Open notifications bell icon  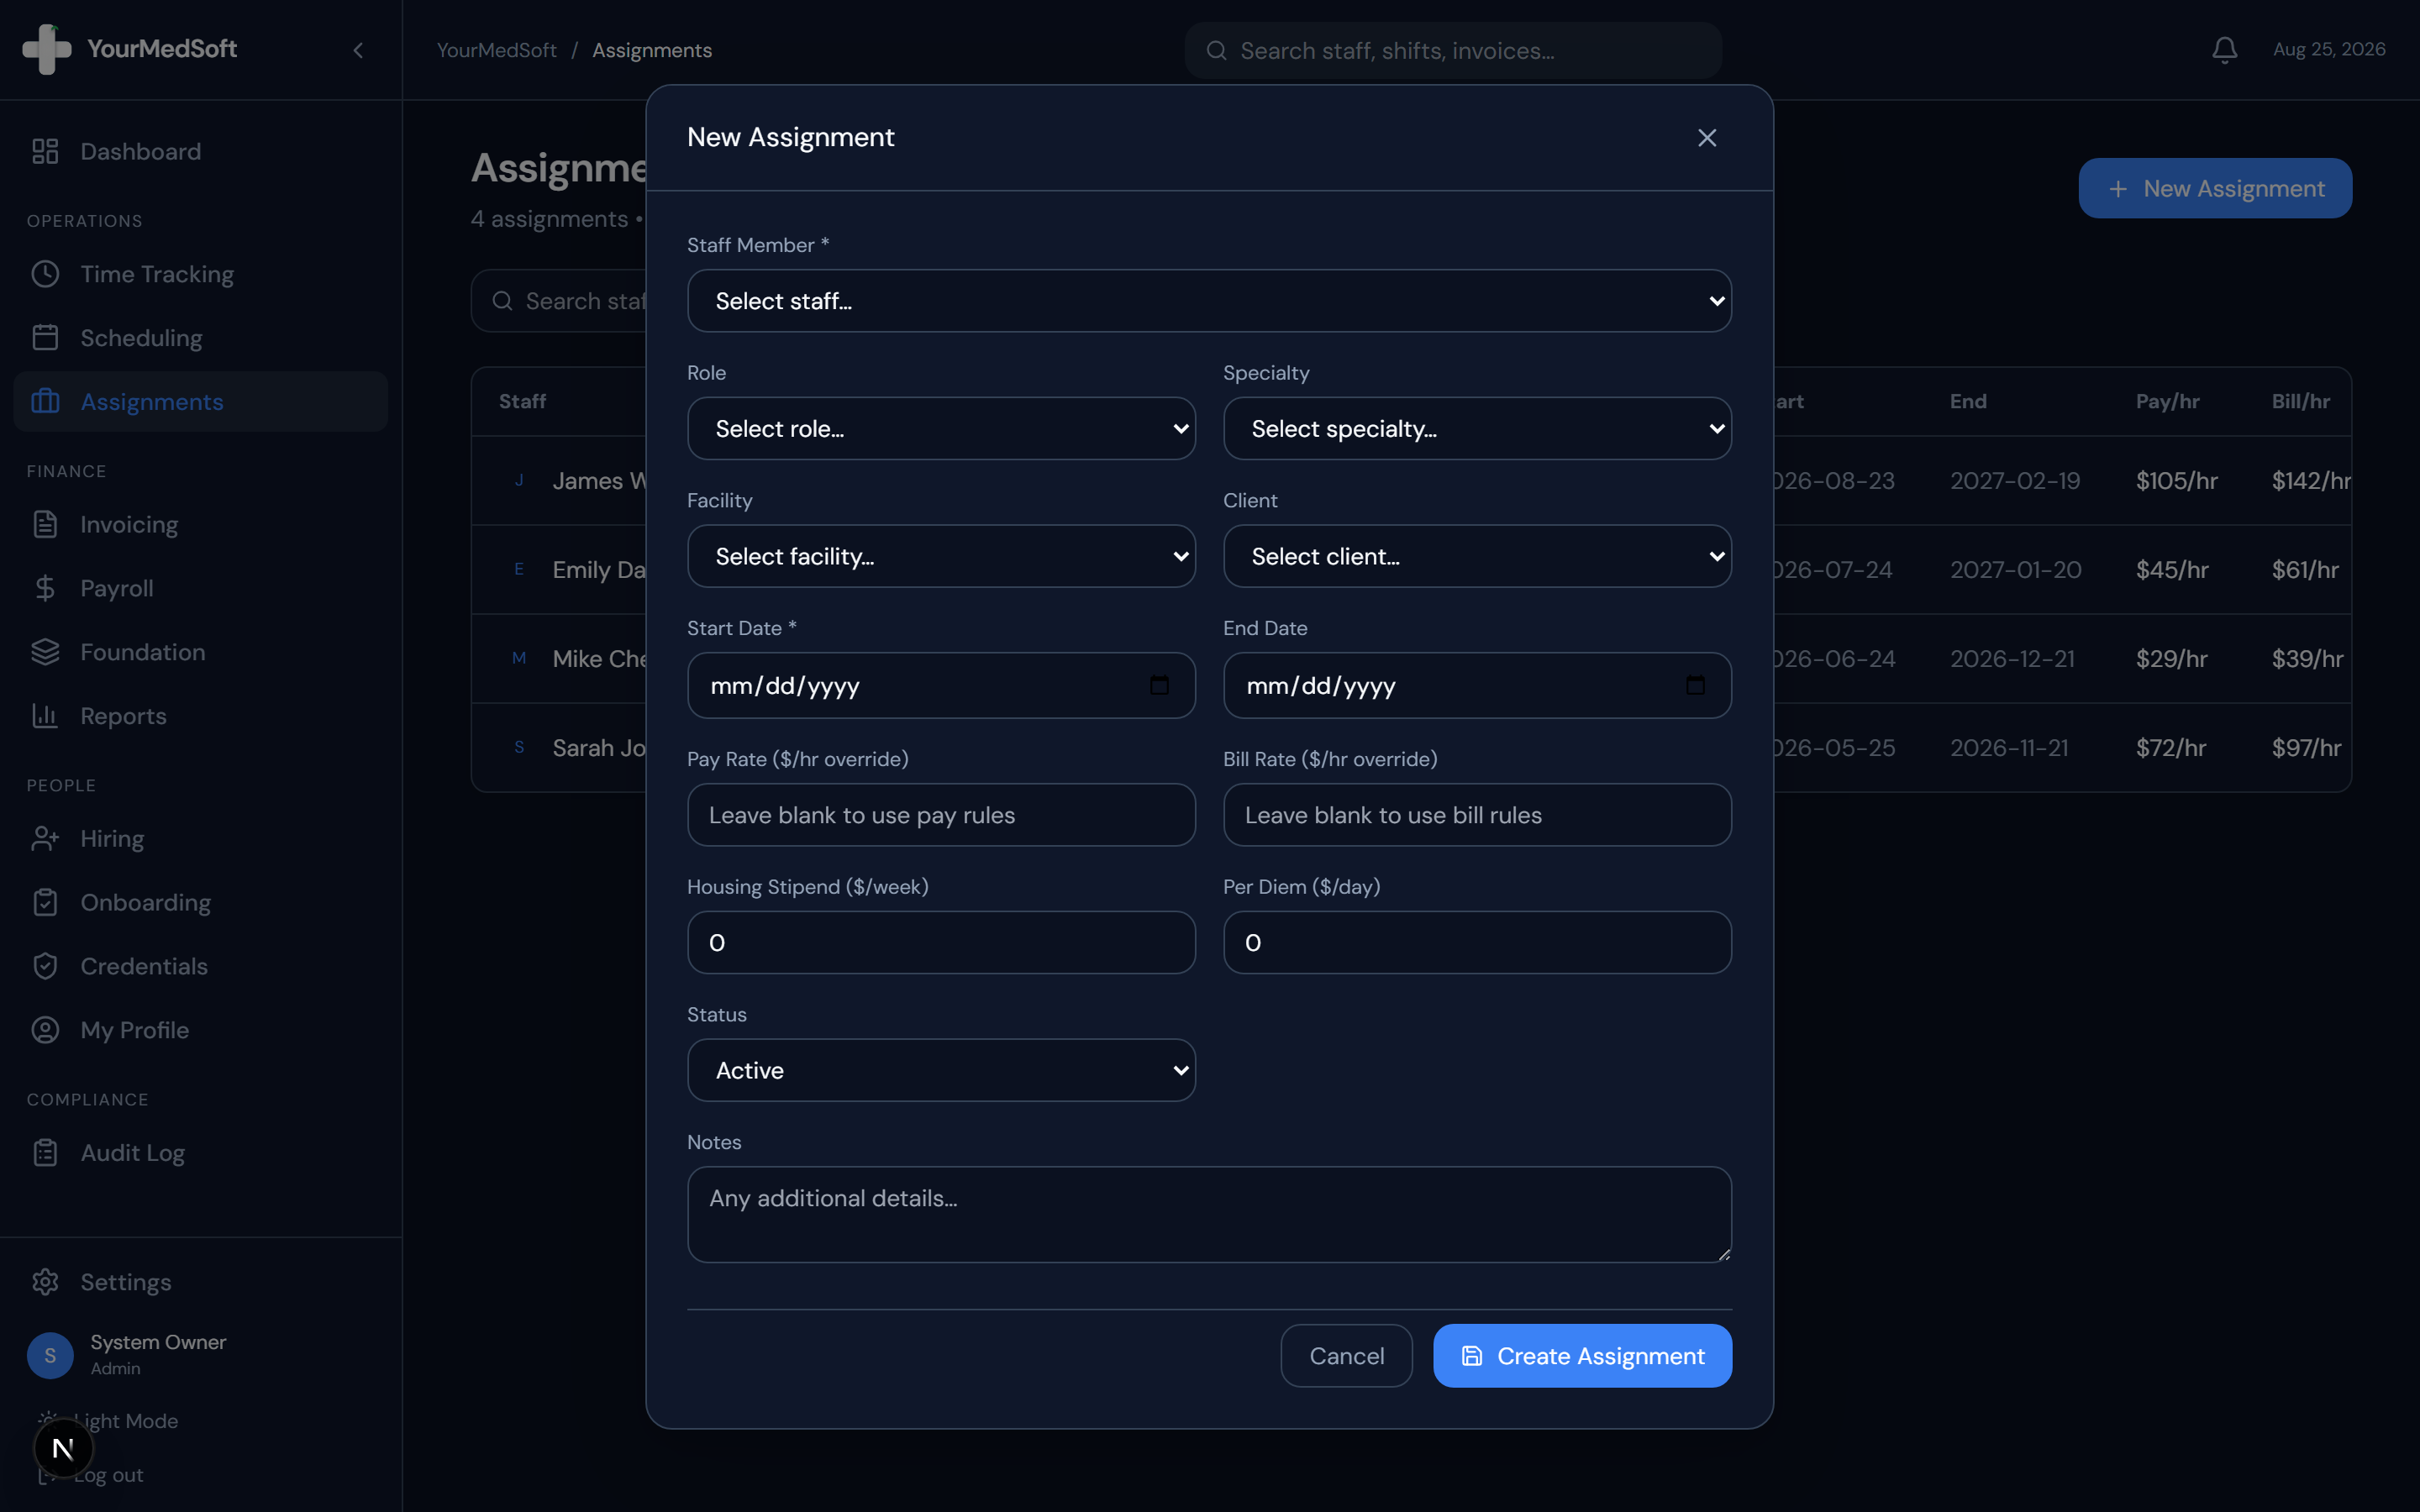[x=2224, y=50]
